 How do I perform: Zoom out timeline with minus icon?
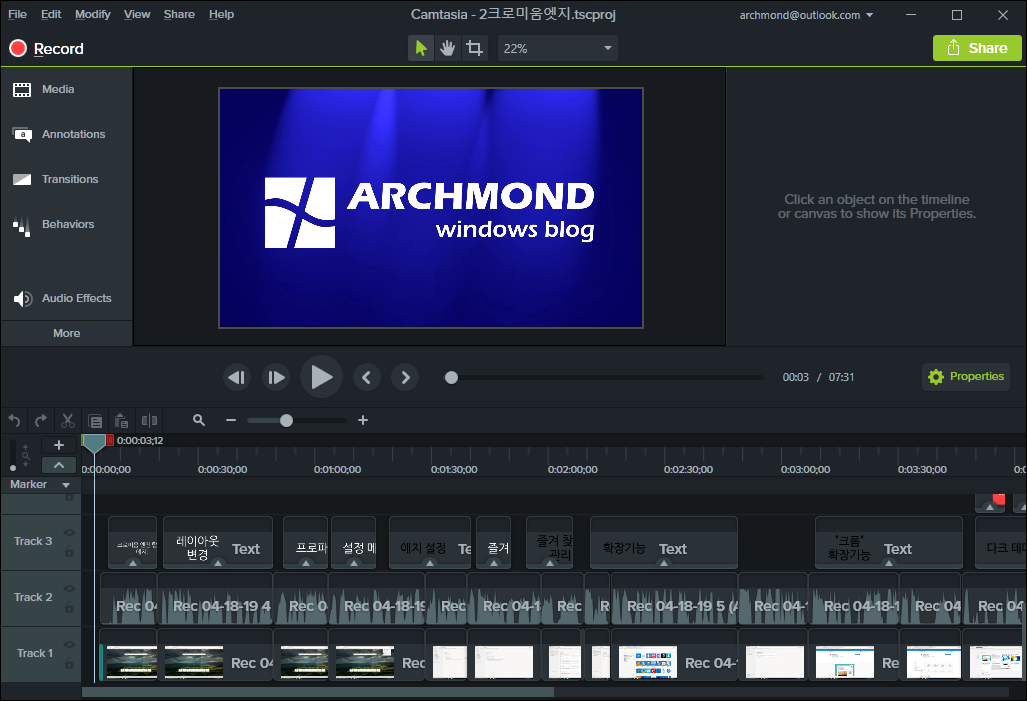pyautogui.click(x=231, y=421)
